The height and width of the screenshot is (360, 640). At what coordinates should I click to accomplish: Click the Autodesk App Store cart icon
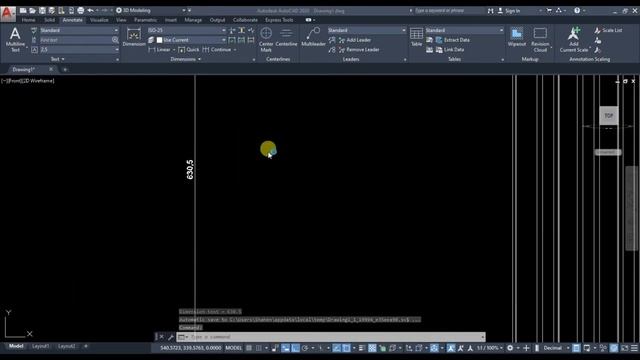point(549,11)
